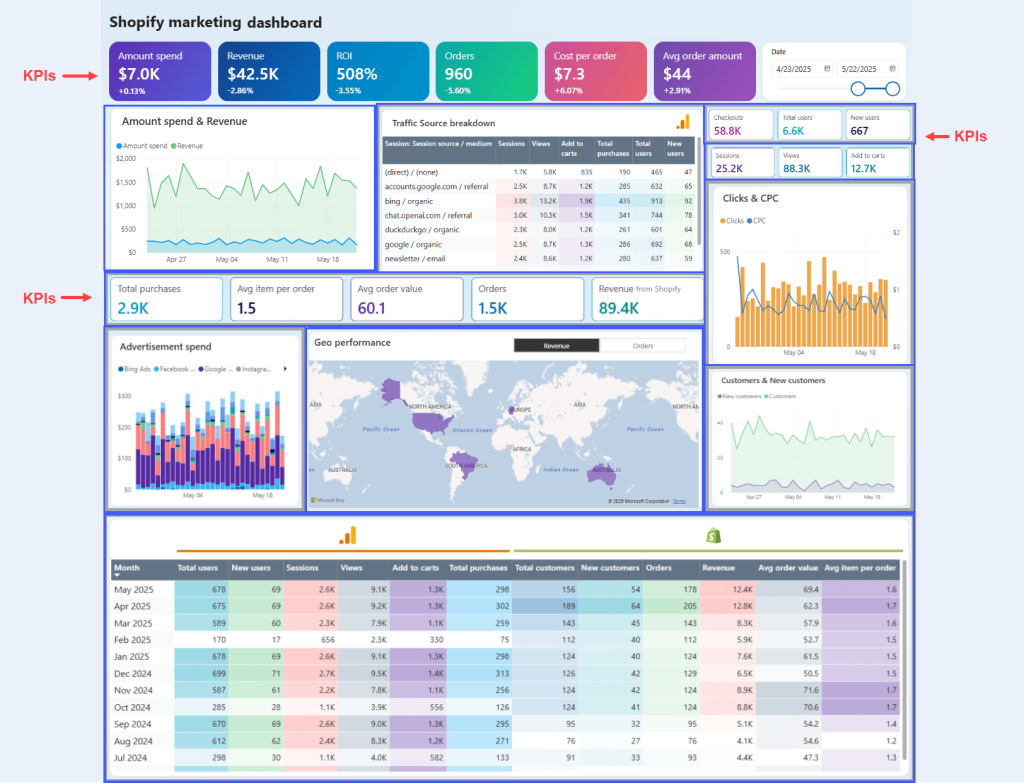Click the analytics bars icon in Traffic Source breakdown header
Viewport: 1024px width, 783px height.
pyautogui.click(x=684, y=121)
